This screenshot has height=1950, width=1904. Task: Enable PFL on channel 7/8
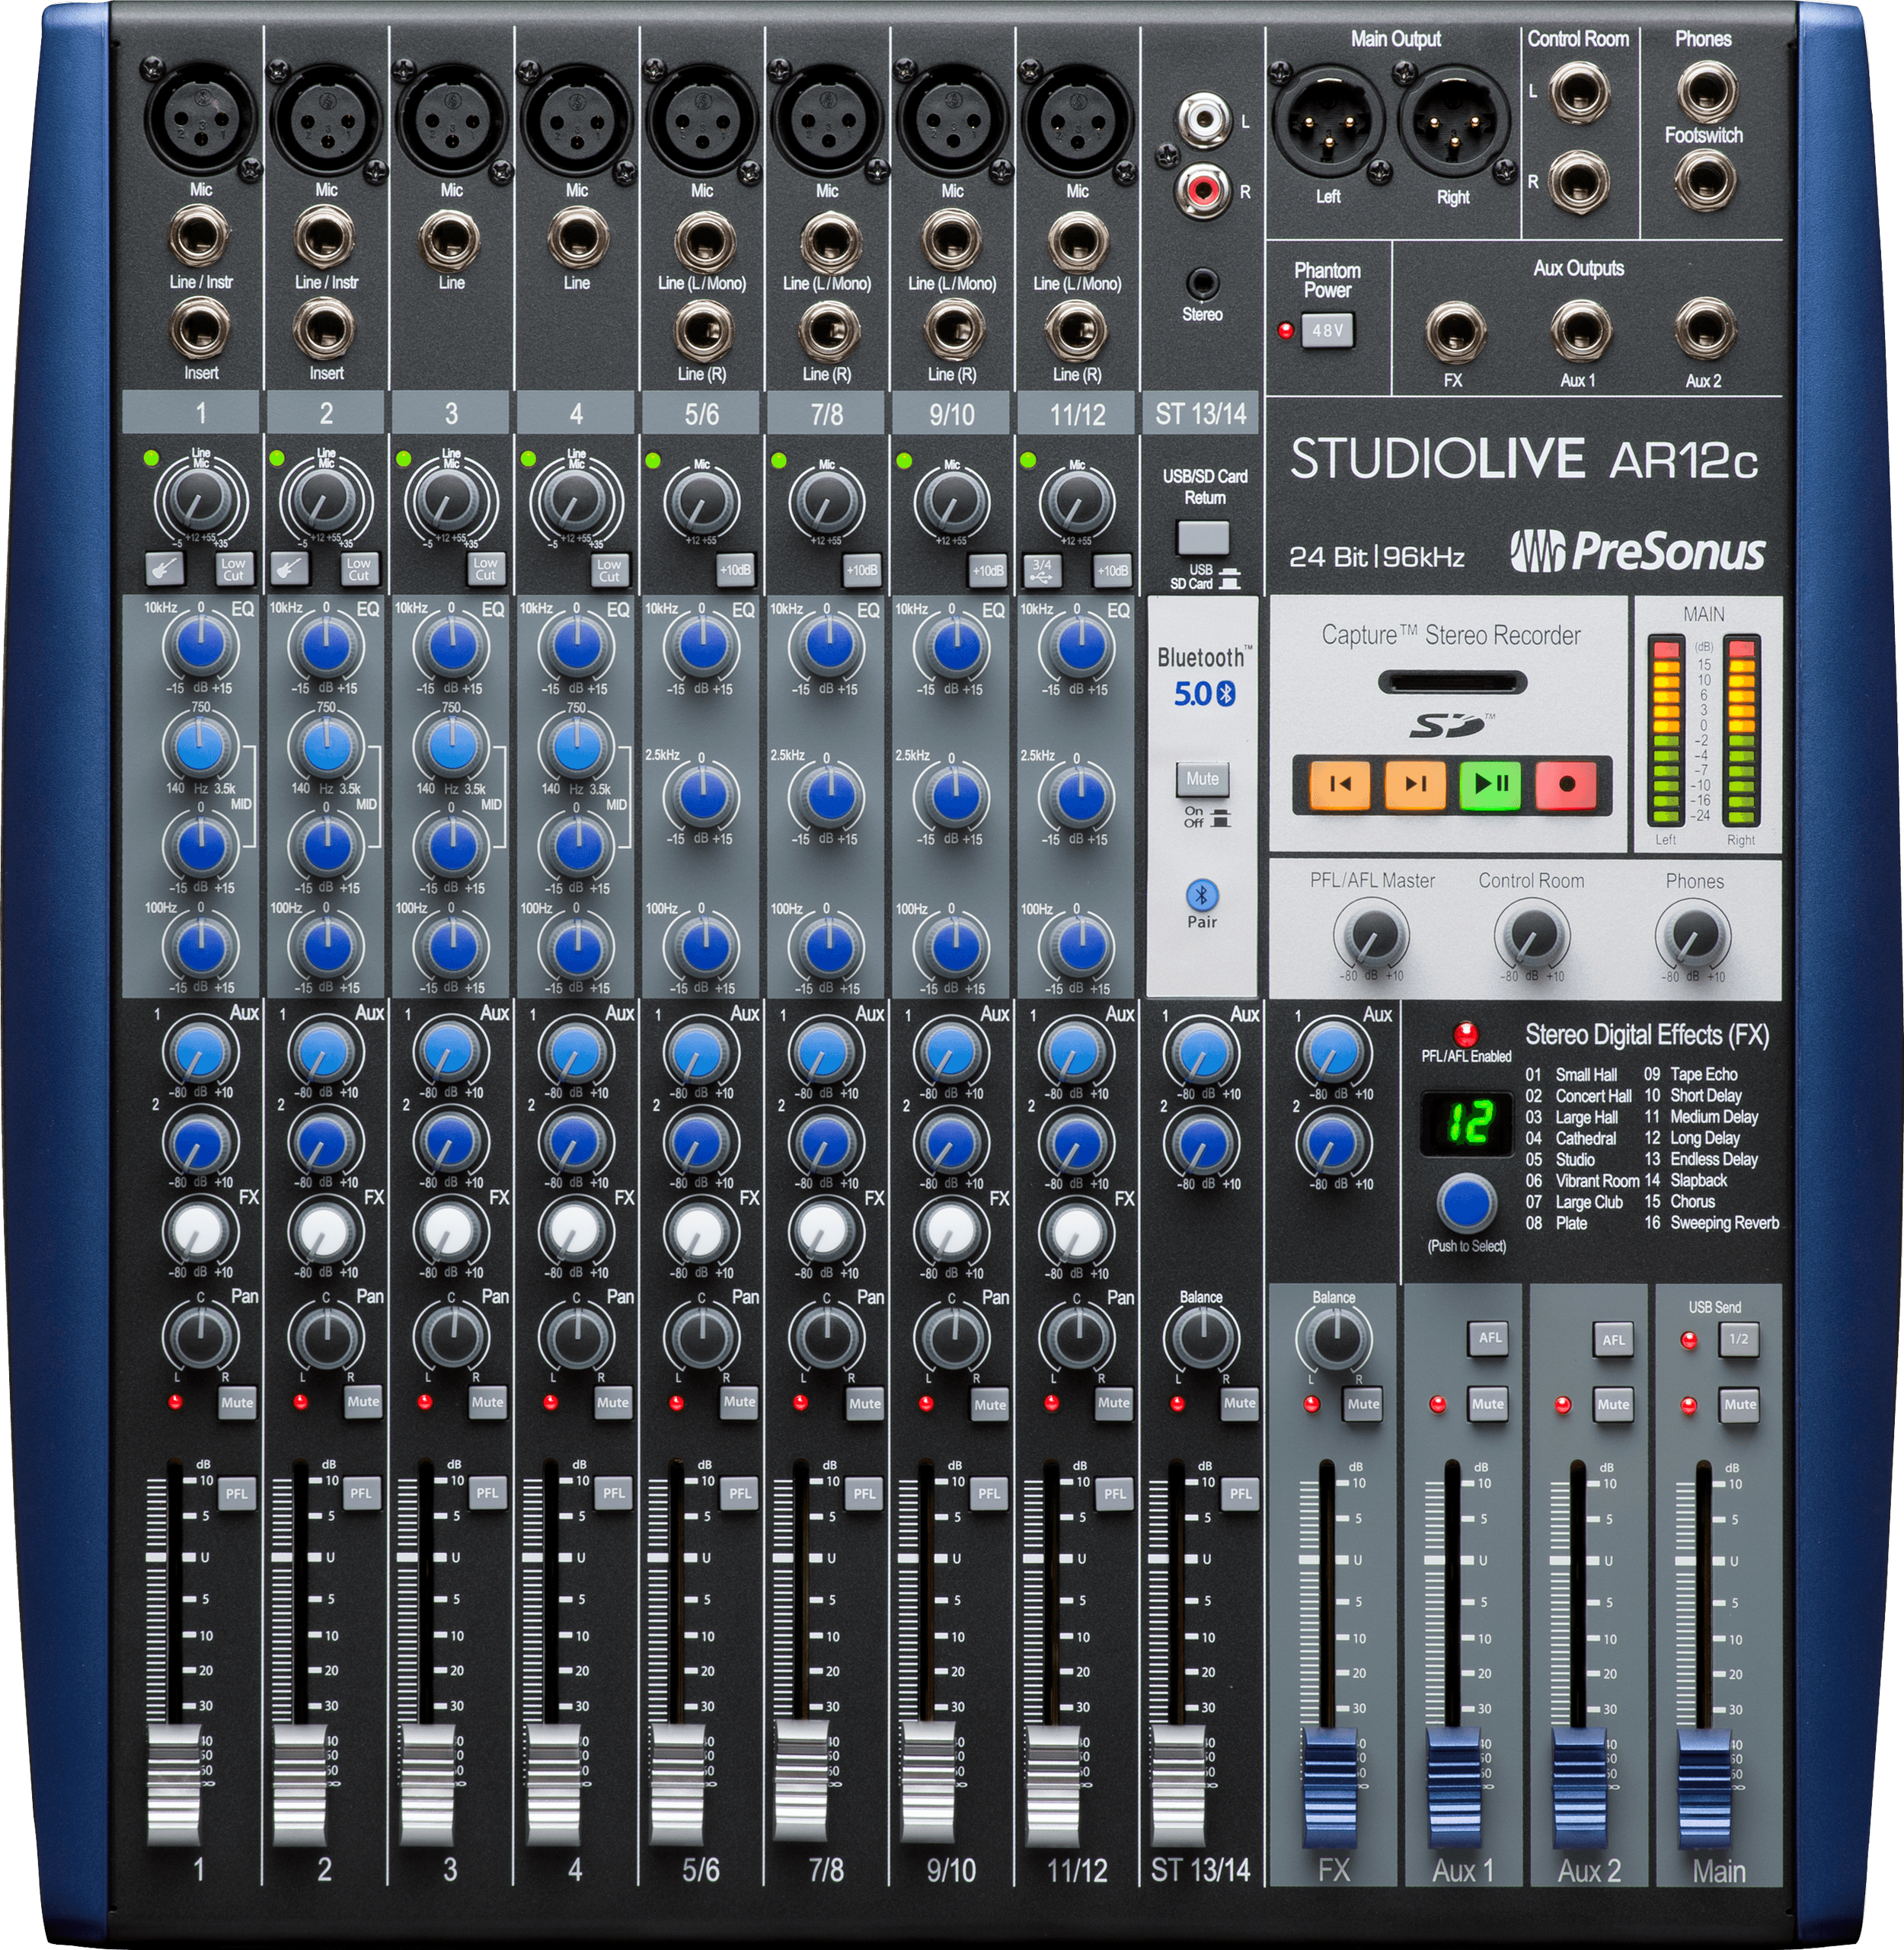[x=864, y=1493]
